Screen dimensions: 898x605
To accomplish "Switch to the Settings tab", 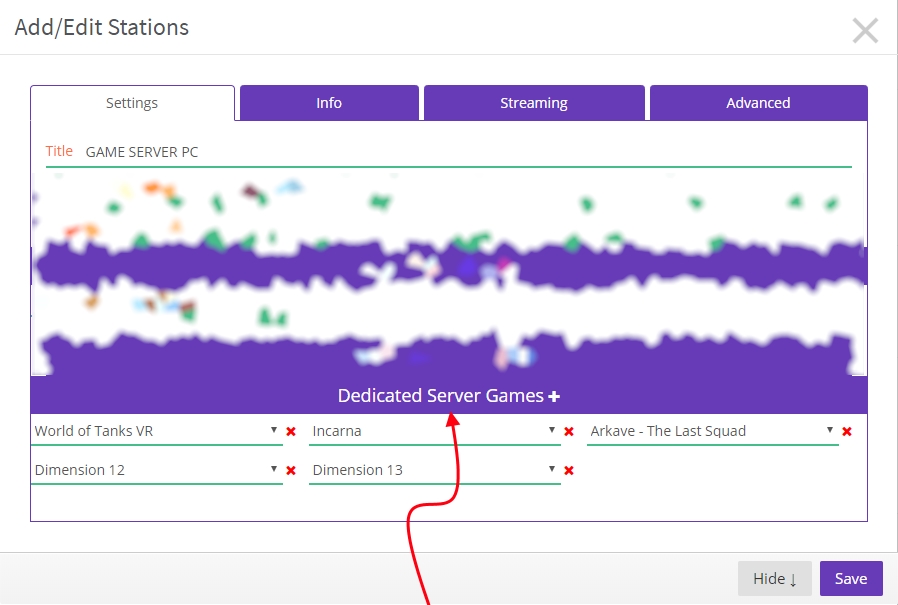I will (x=132, y=103).
